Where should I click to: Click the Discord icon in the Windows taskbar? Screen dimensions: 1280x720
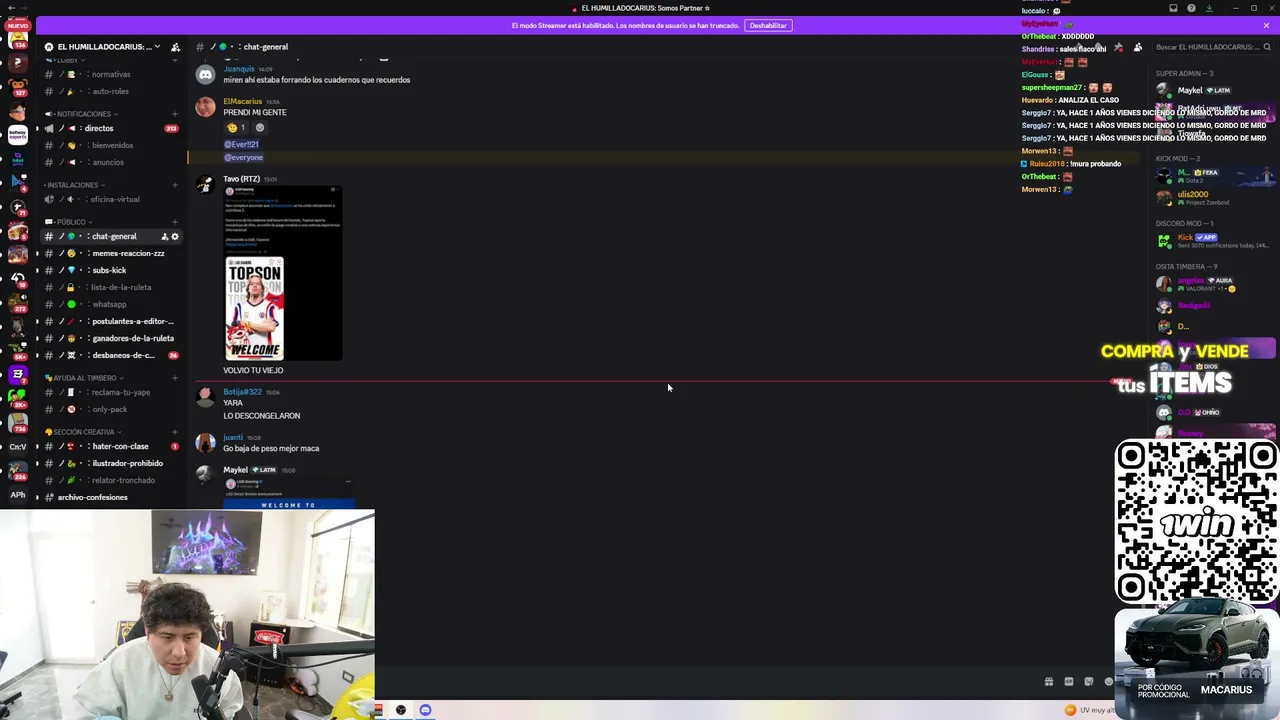[x=425, y=710]
